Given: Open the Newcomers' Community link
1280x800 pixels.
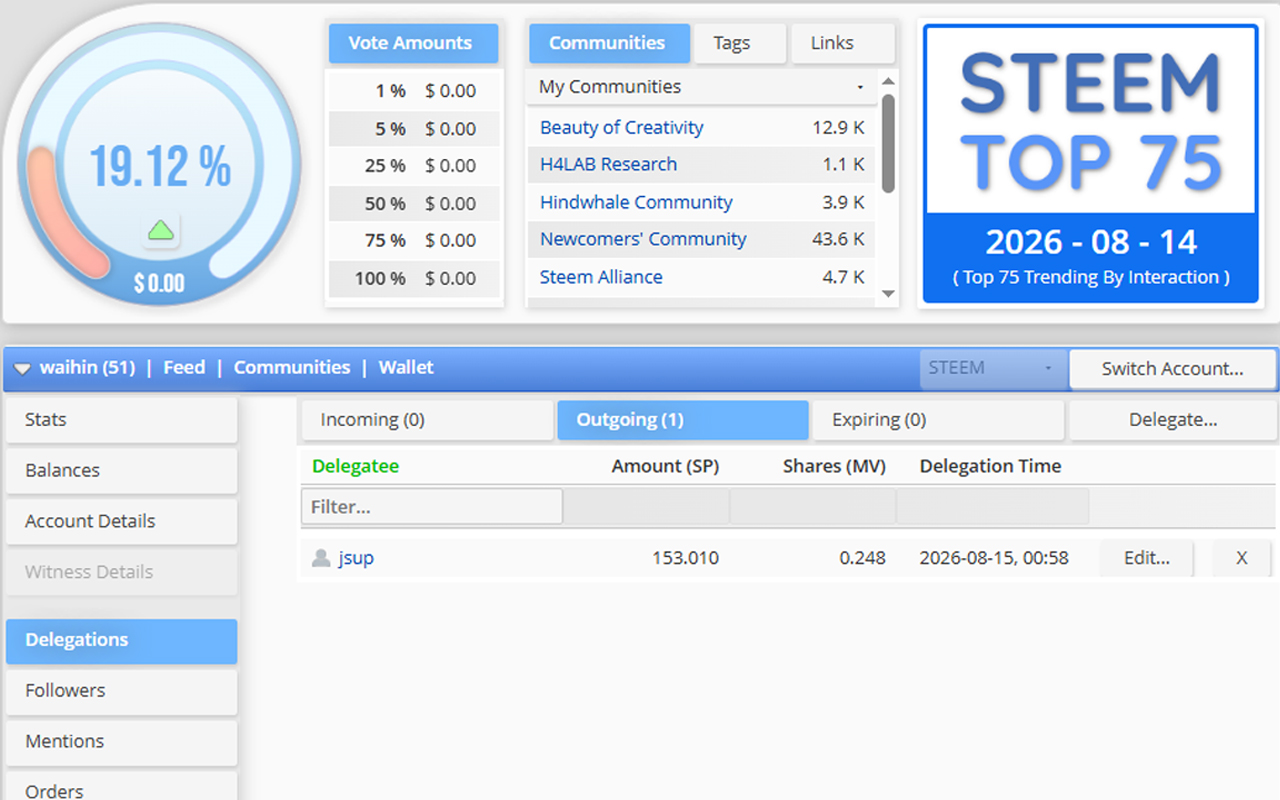Looking at the screenshot, I should coord(643,239).
